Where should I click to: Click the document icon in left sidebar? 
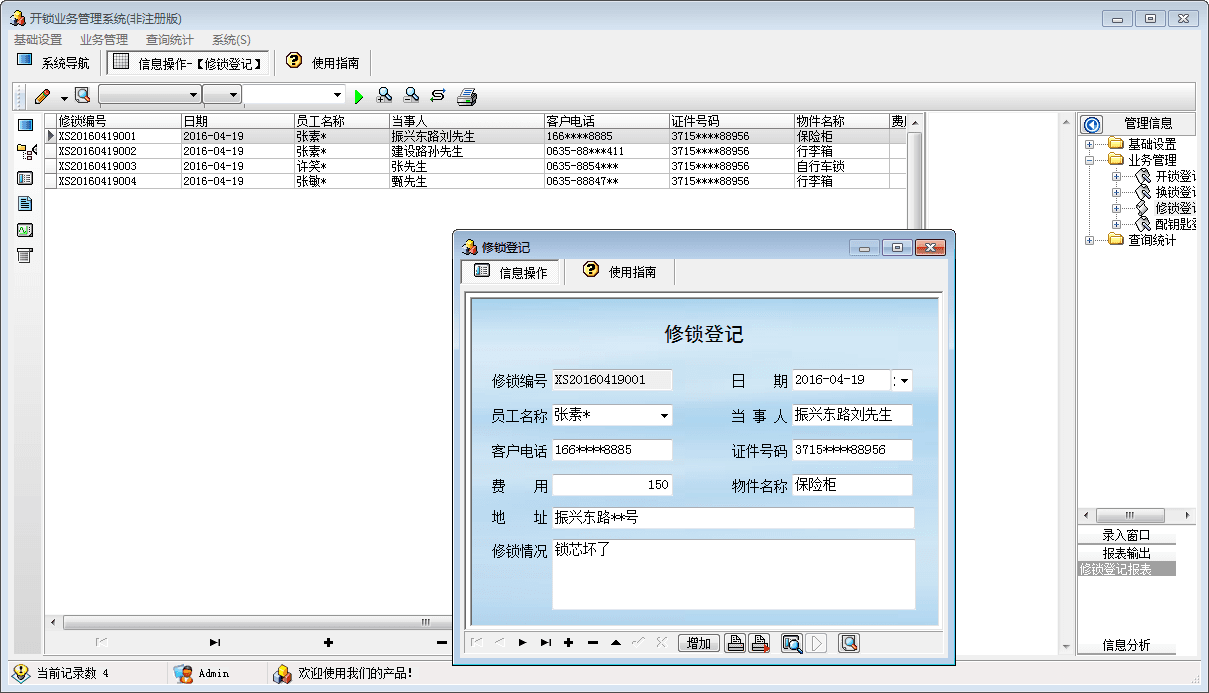tap(25, 204)
